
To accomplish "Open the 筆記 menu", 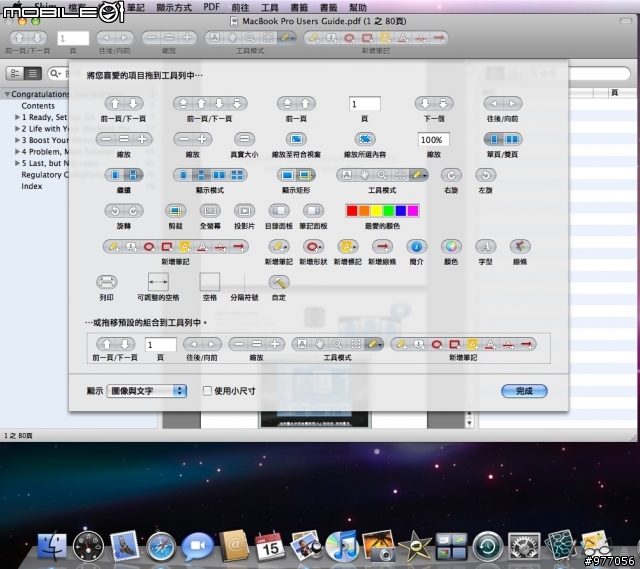I will point(136,7).
